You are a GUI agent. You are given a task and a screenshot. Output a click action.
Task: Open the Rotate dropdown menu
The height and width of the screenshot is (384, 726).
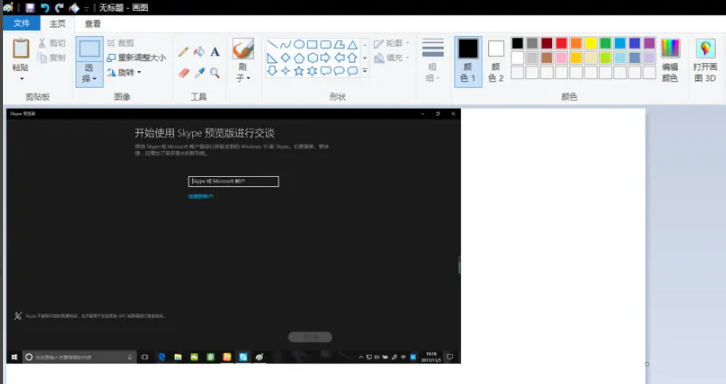pos(124,73)
